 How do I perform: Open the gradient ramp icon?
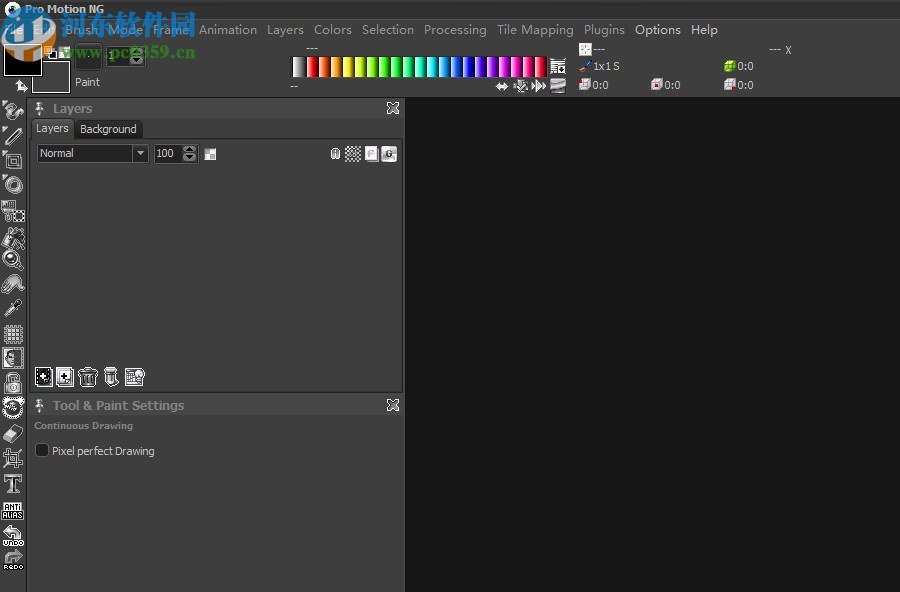558,86
